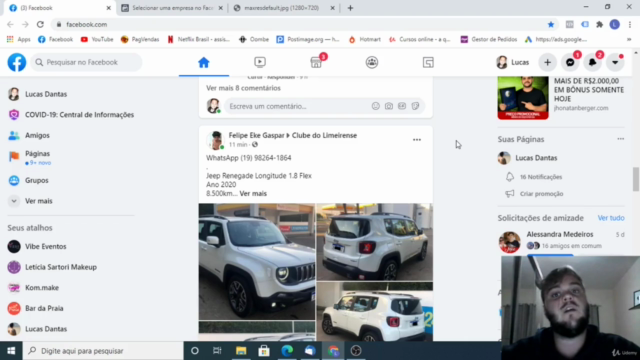Open Grupos in the left sidebar
Viewport: 640px width, 360px height.
[37, 180]
